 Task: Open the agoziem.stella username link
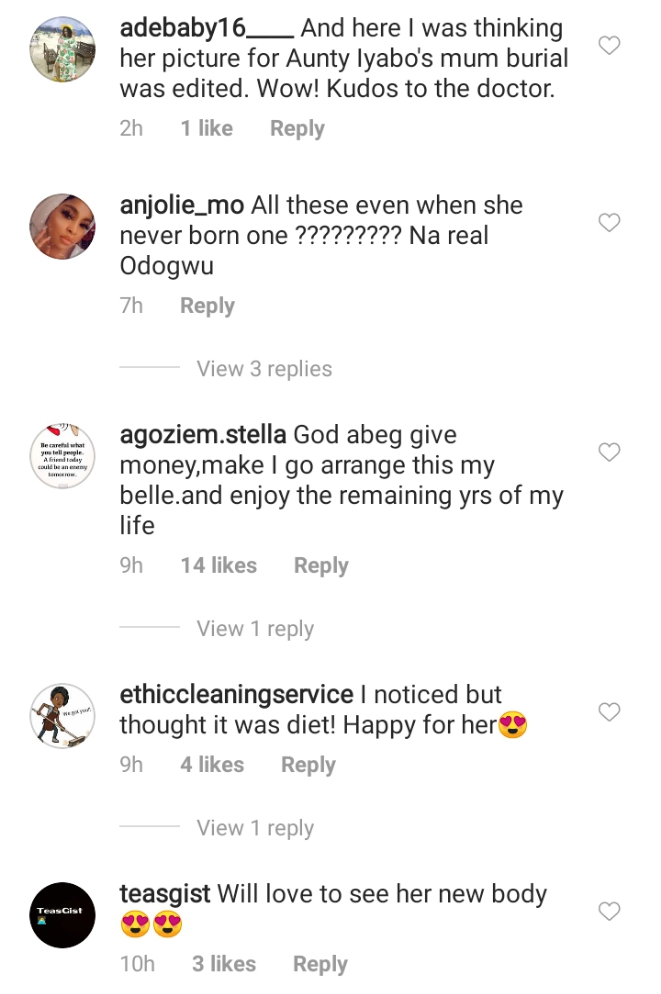203,436
